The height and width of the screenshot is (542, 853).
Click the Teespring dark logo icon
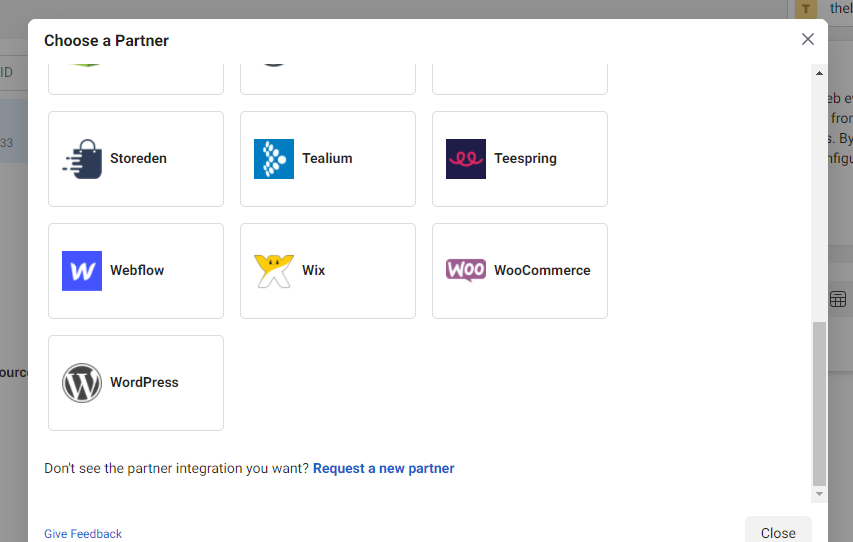tap(466, 159)
